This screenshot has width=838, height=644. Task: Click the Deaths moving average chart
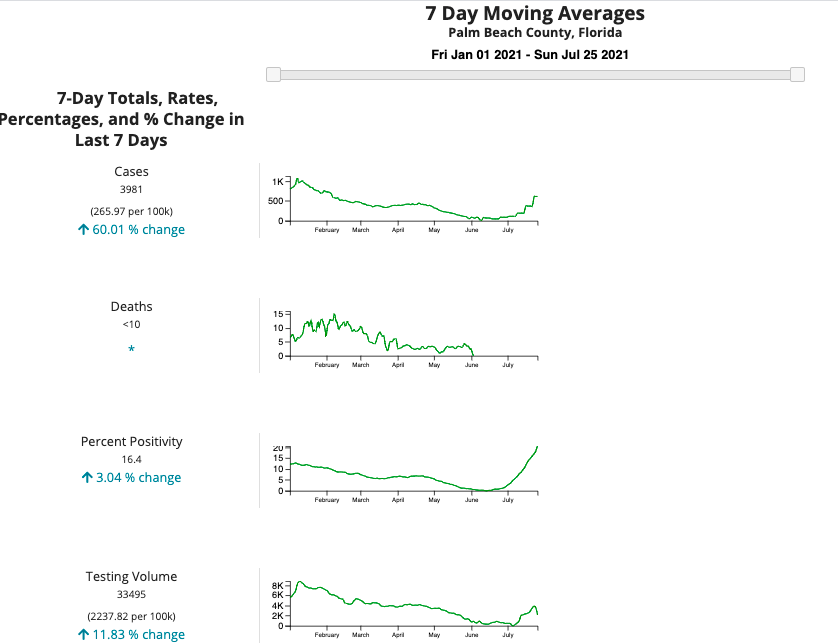coord(412,337)
